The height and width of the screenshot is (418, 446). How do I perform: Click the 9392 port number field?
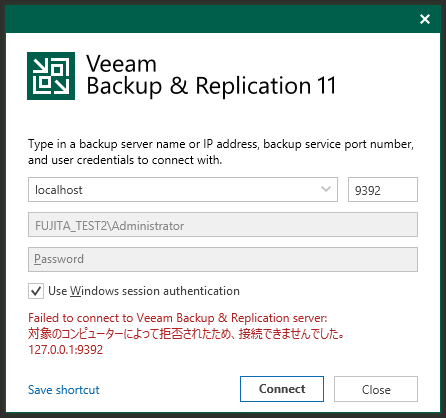pyautogui.click(x=383, y=190)
